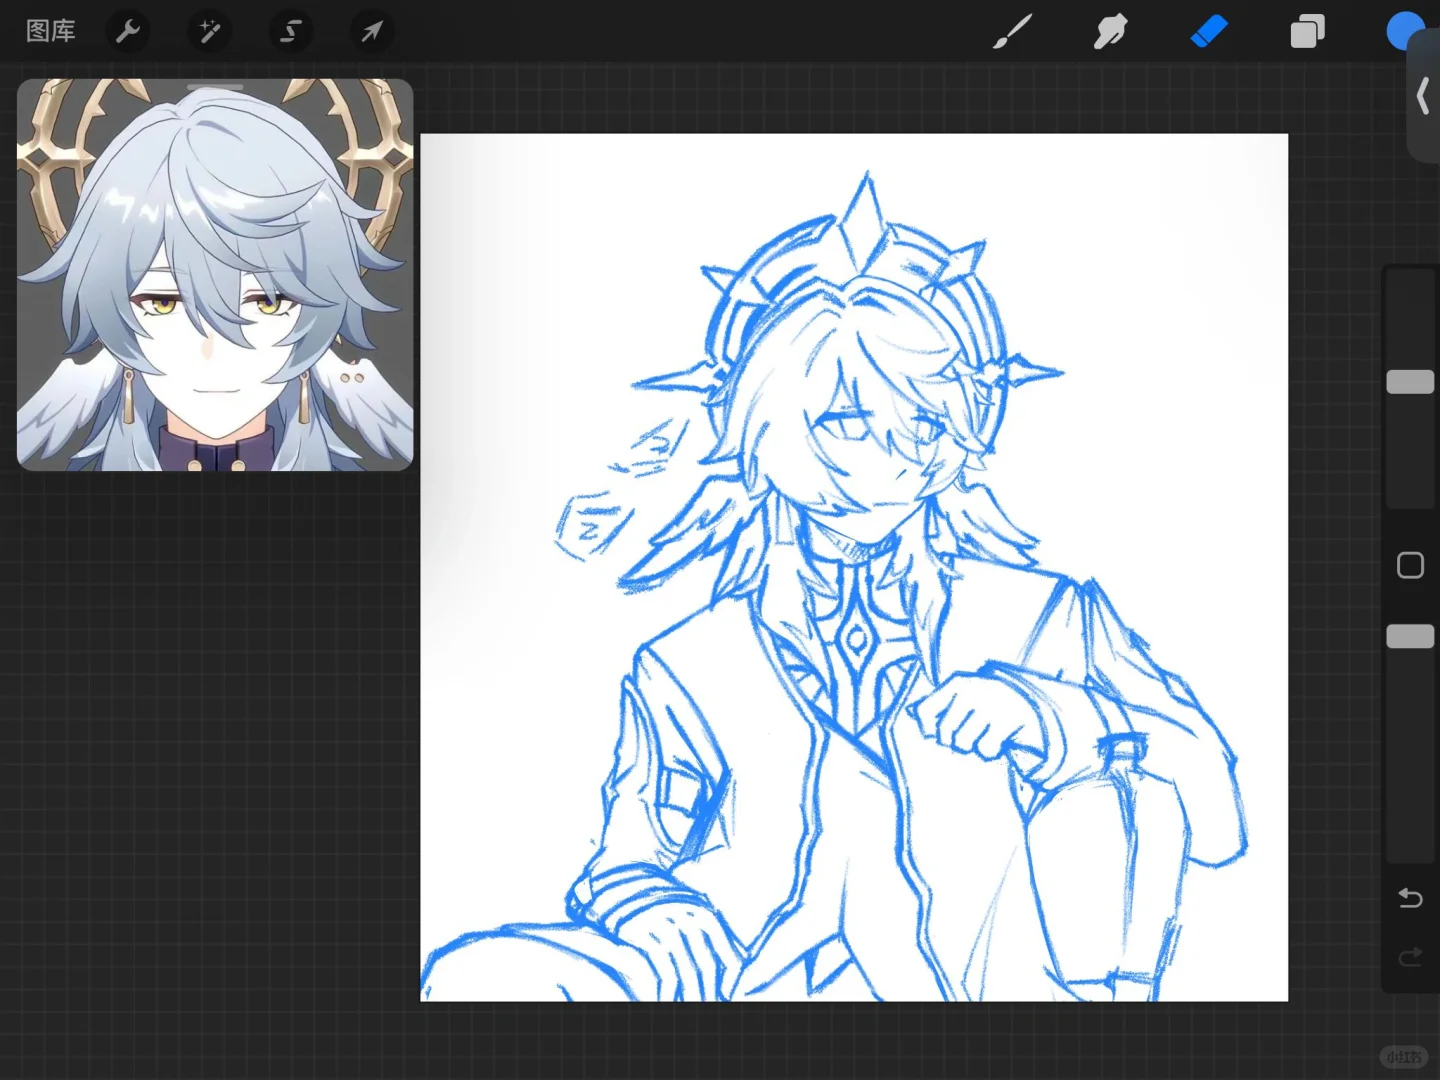Adjust the brush opacity slider handle
The width and height of the screenshot is (1440, 1080).
tap(1410, 636)
